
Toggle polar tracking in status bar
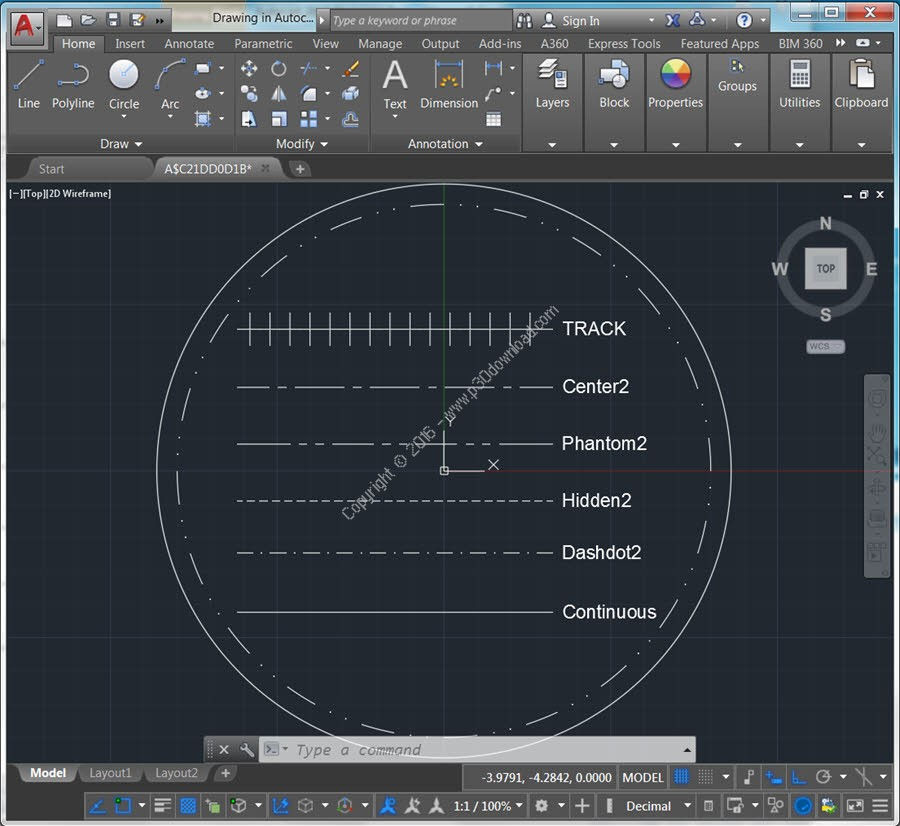[824, 777]
